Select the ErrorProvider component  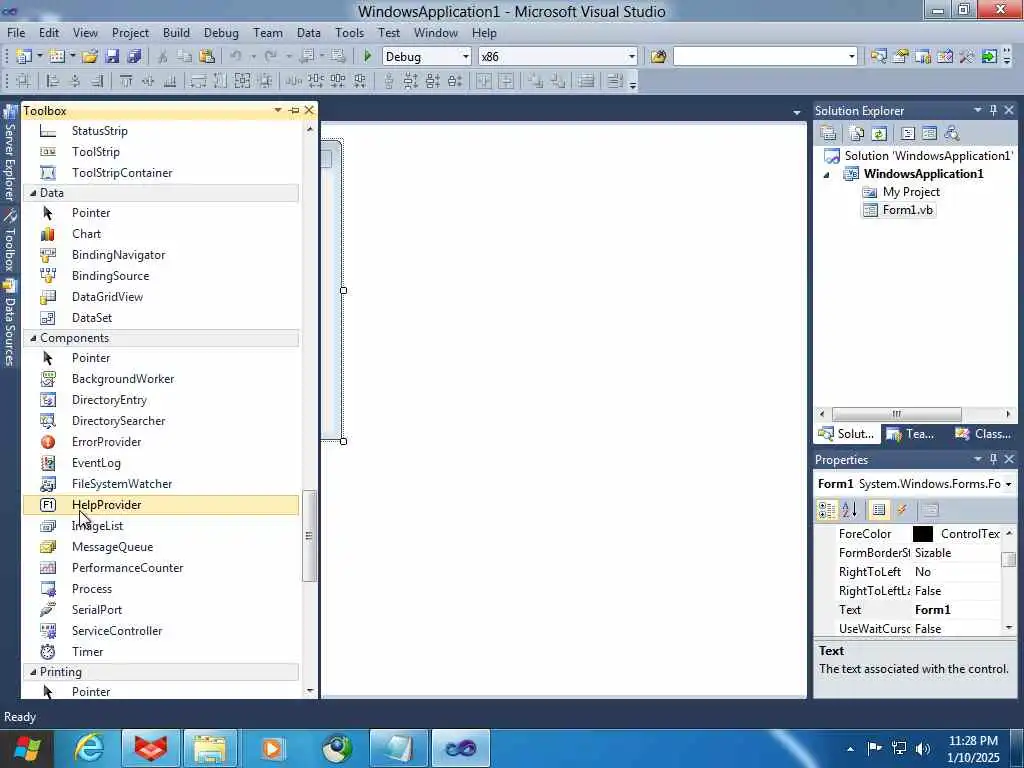[x=160, y=442]
